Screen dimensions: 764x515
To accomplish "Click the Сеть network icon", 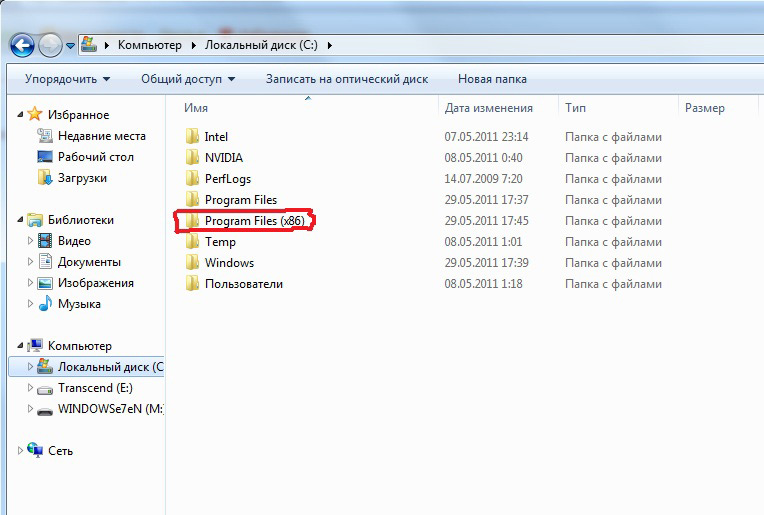I will point(35,450).
